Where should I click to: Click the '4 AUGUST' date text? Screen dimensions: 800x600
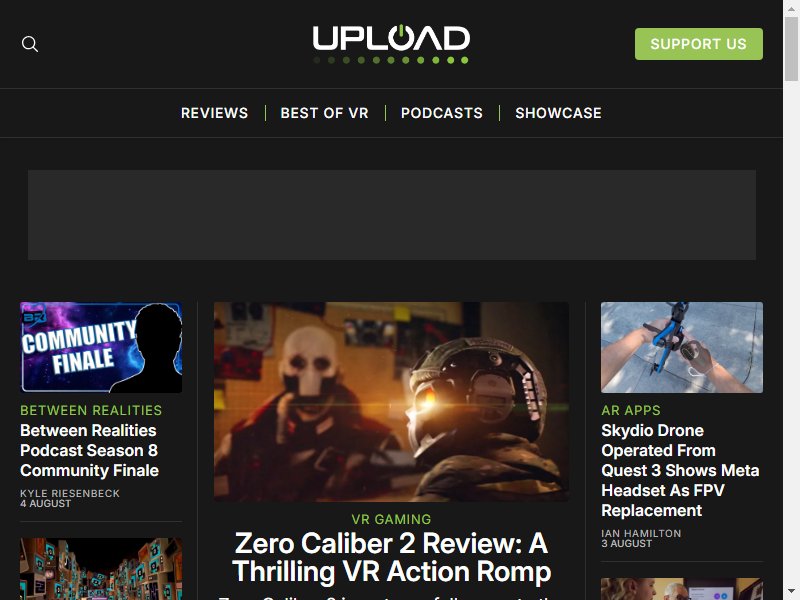pos(45,504)
